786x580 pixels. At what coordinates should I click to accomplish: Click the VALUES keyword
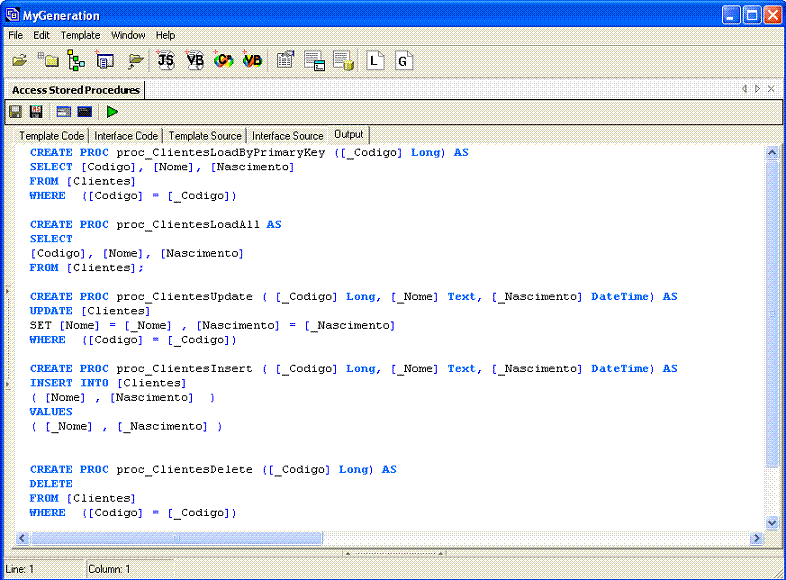pos(51,412)
